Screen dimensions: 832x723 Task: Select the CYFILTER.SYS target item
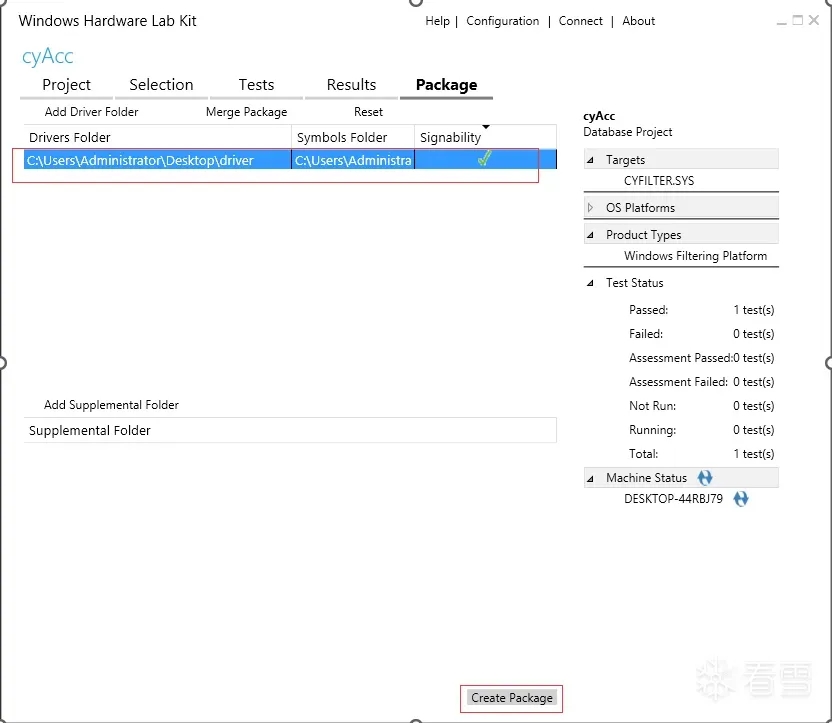pos(658,181)
